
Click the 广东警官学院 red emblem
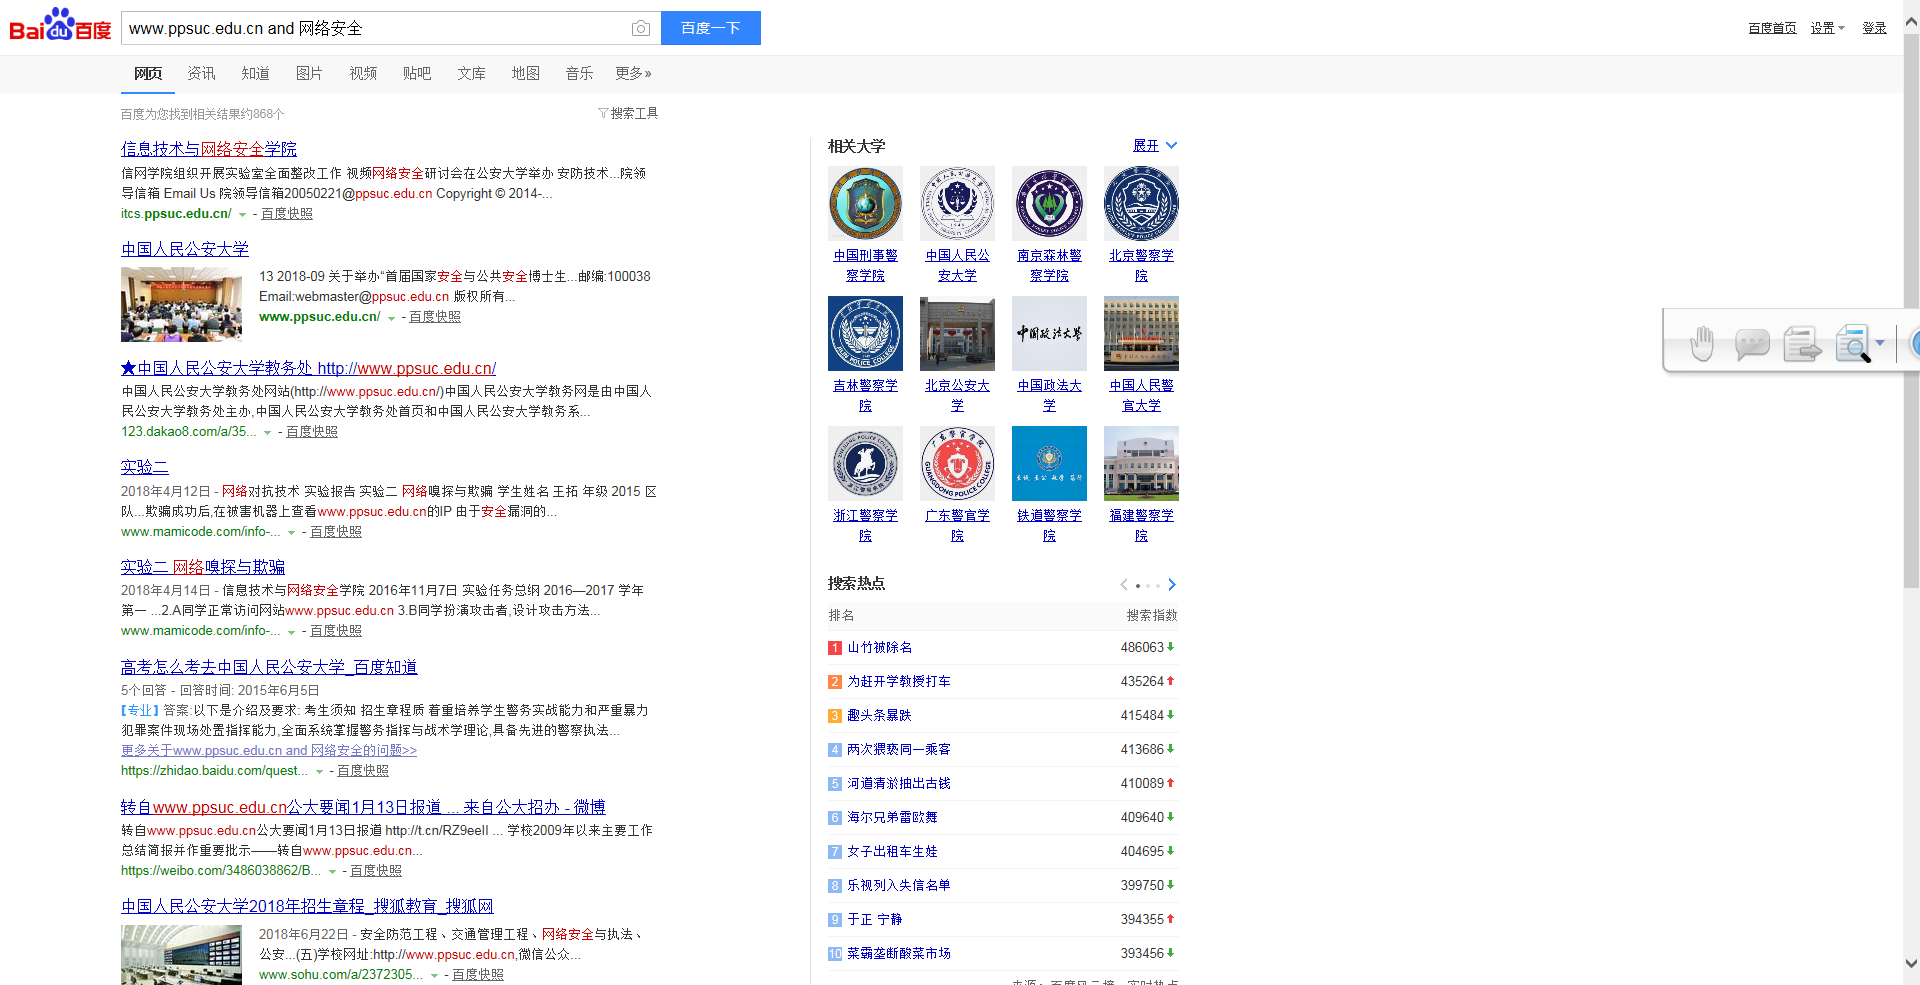(957, 463)
